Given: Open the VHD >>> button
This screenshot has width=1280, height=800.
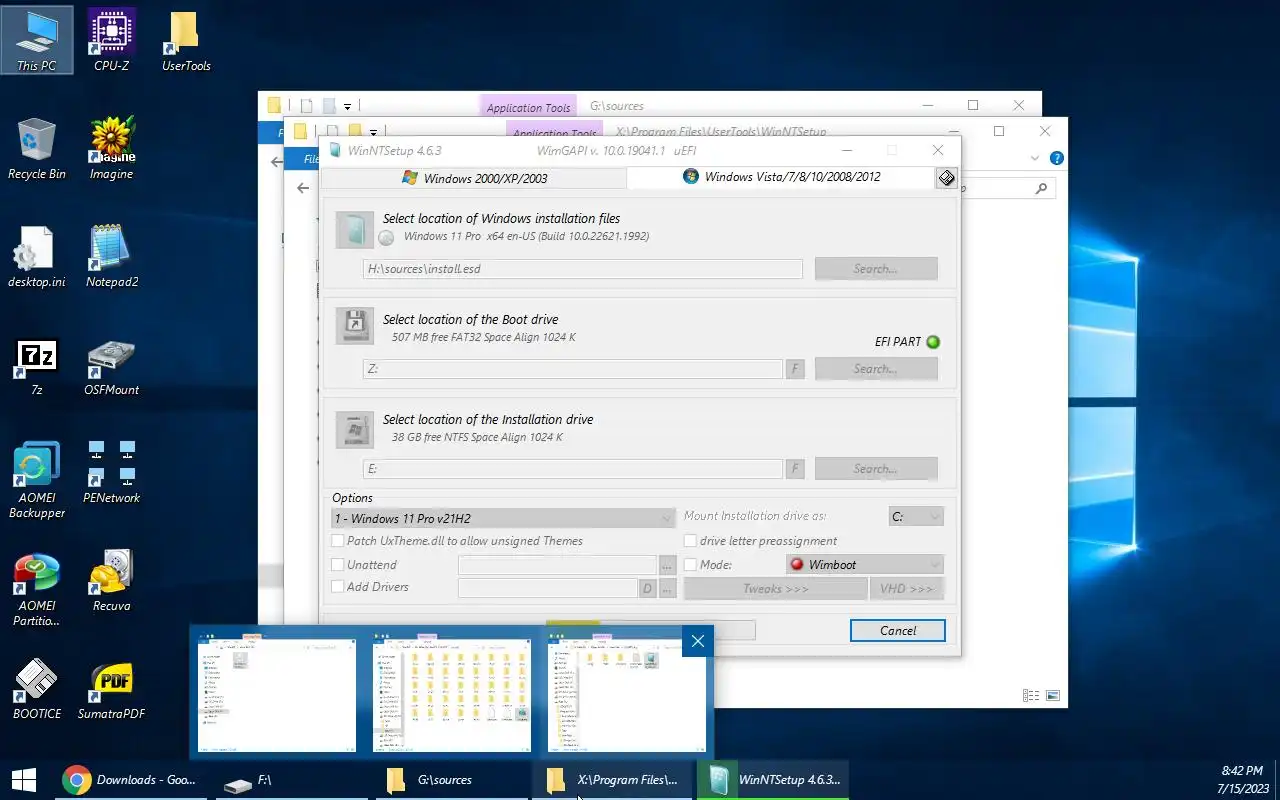Looking at the screenshot, I should tap(907, 589).
